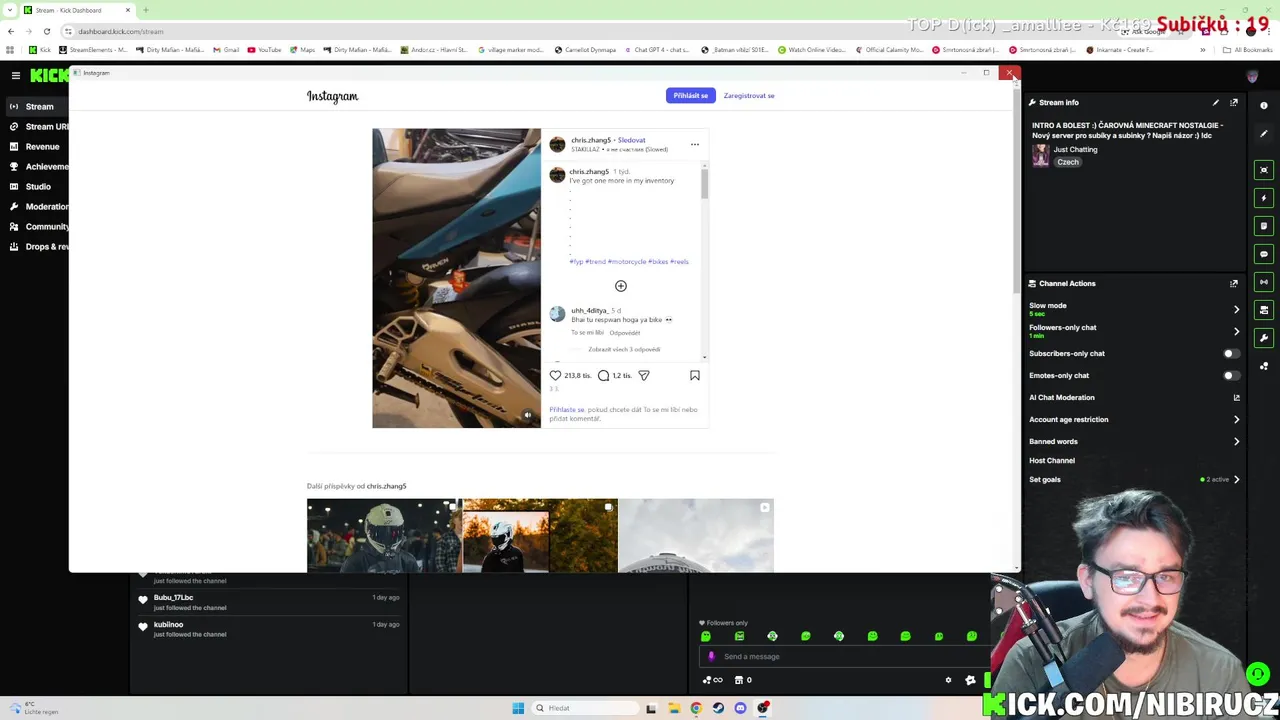
Task: Load more comments with plus circle
Action: [620, 286]
